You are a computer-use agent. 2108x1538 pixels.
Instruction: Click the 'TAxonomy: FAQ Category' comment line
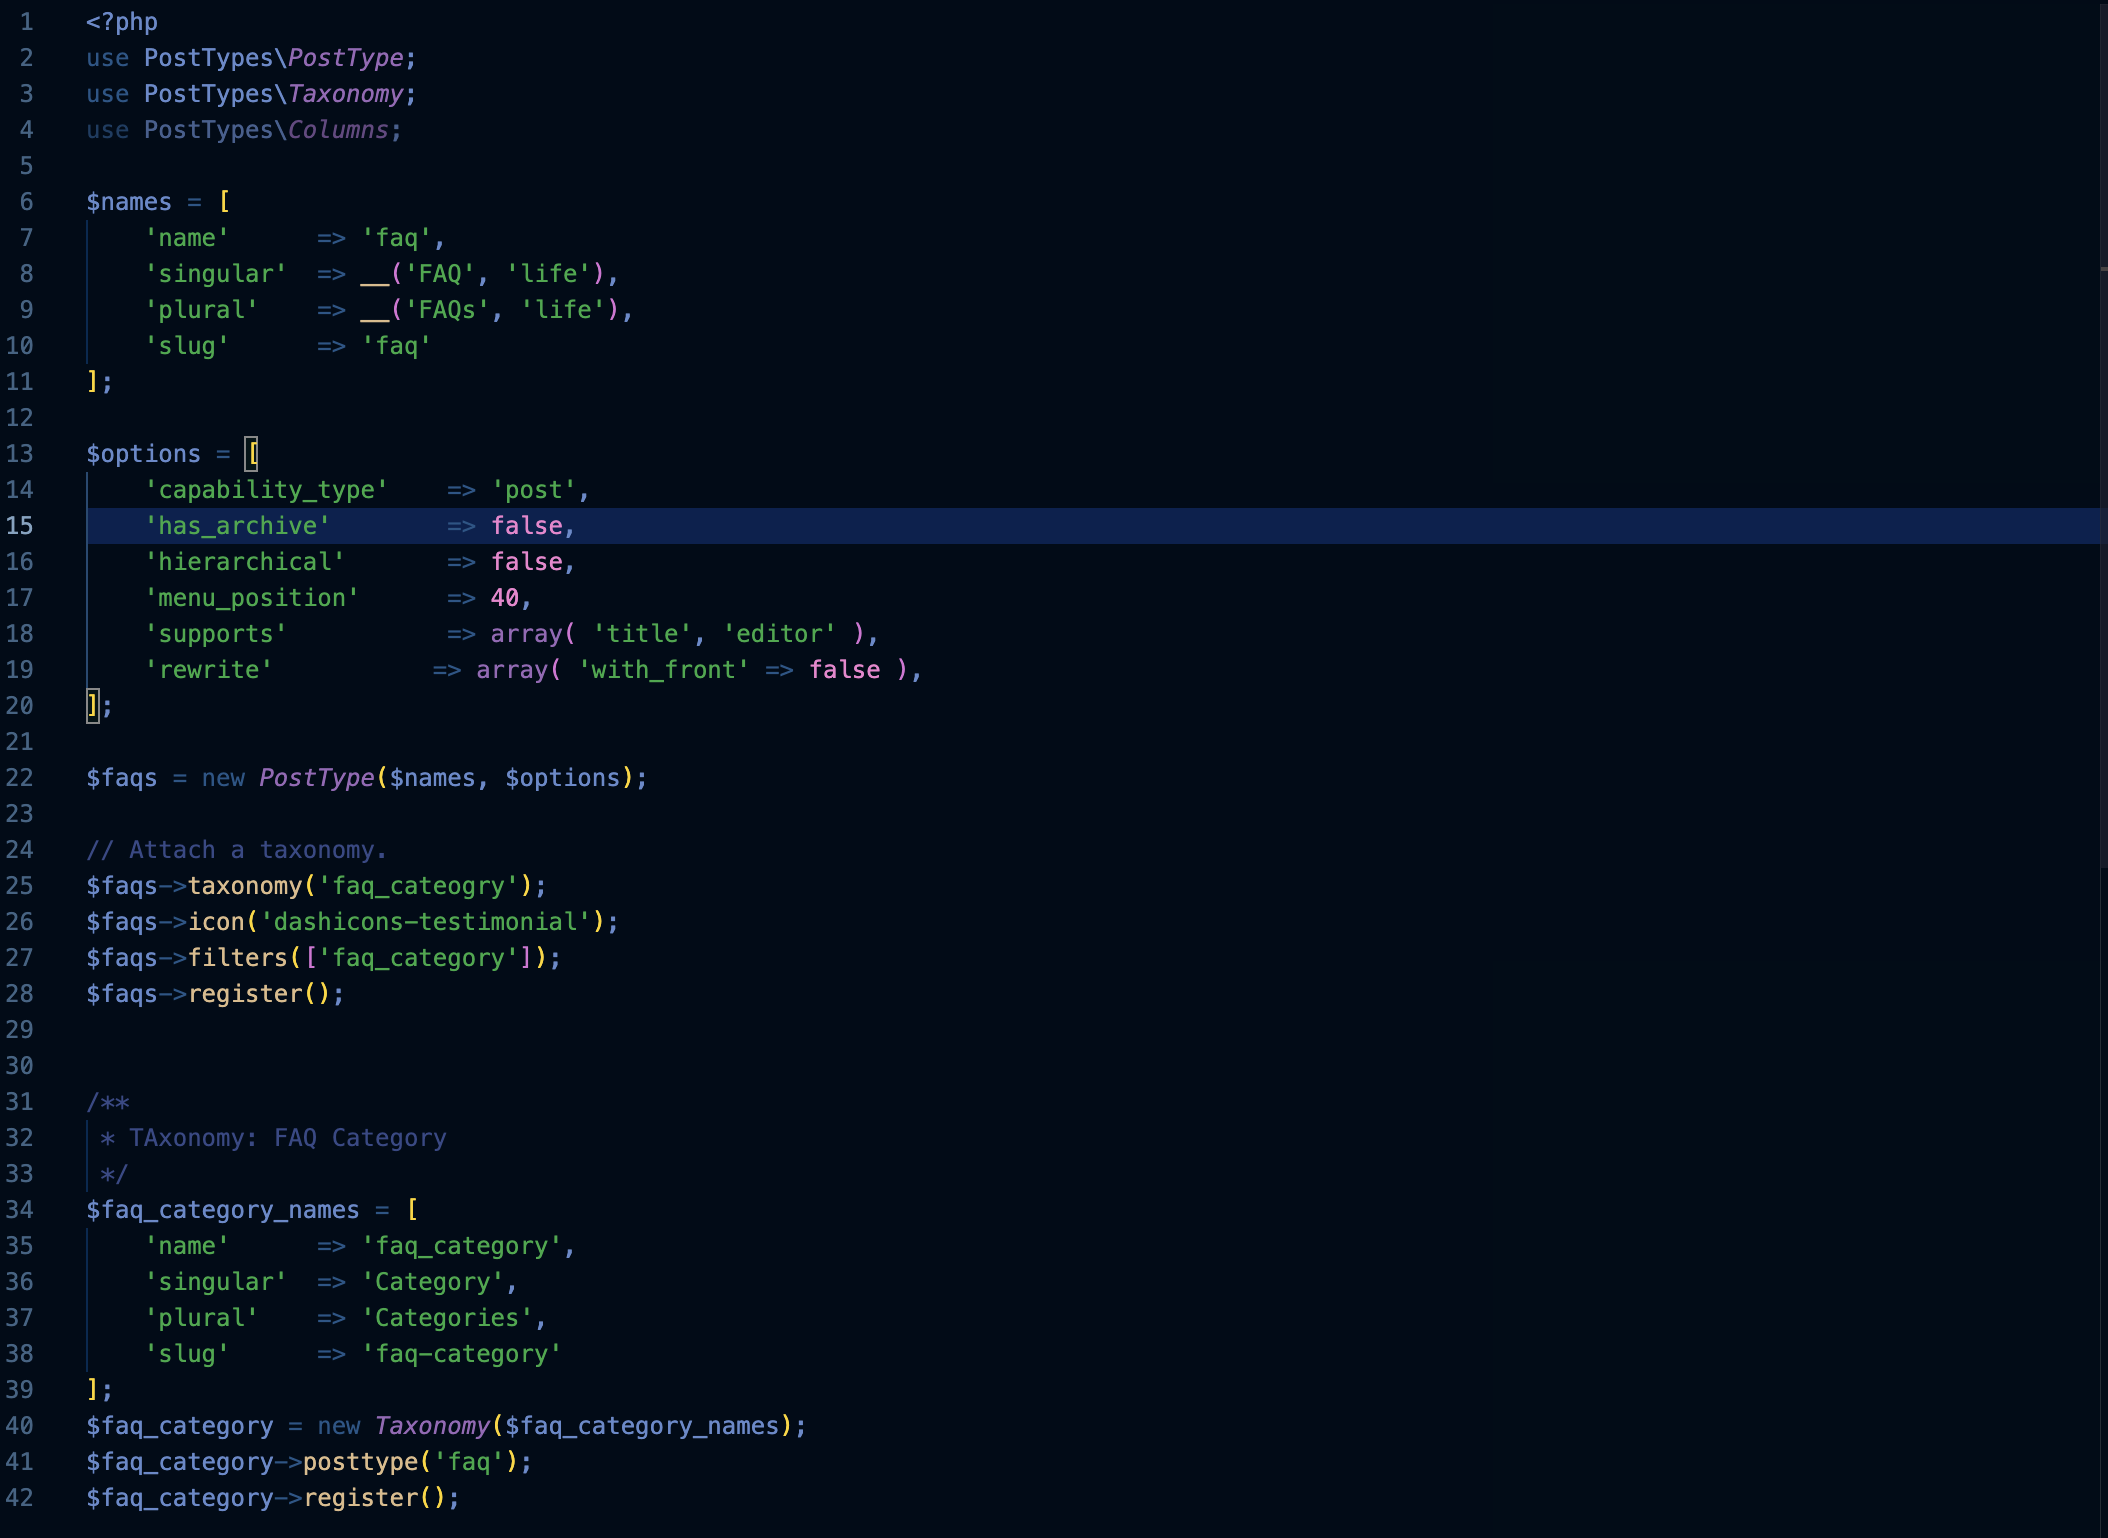pyautogui.click(x=286, y=1137)
